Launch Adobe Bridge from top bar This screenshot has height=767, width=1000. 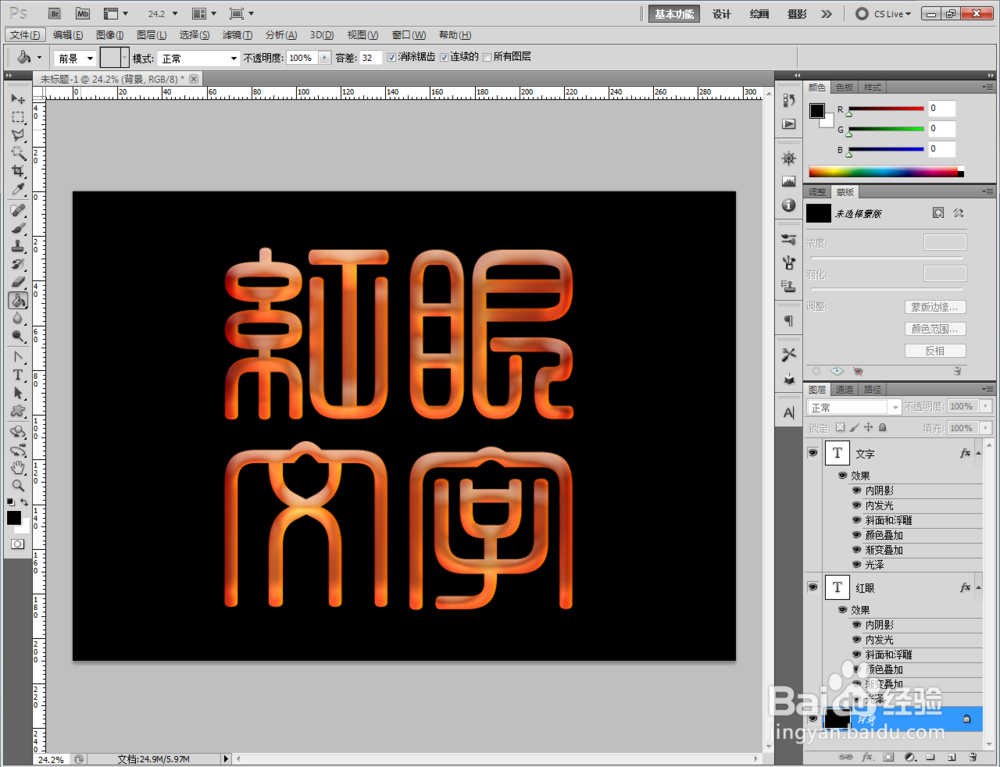point(54,13)
